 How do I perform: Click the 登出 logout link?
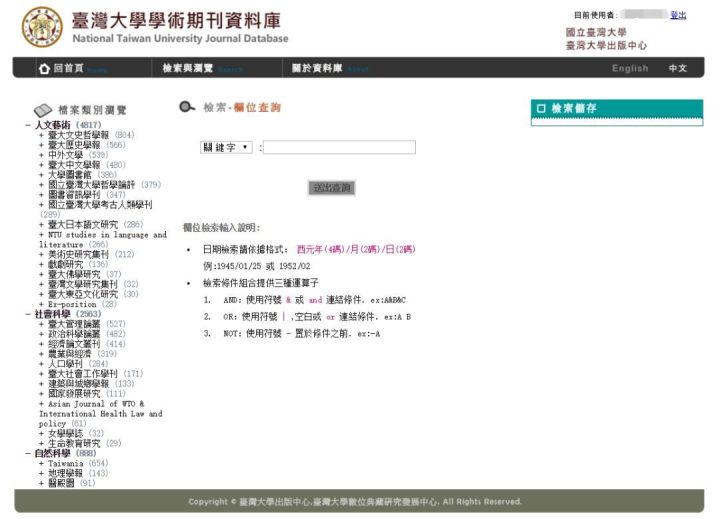[678, 15]
